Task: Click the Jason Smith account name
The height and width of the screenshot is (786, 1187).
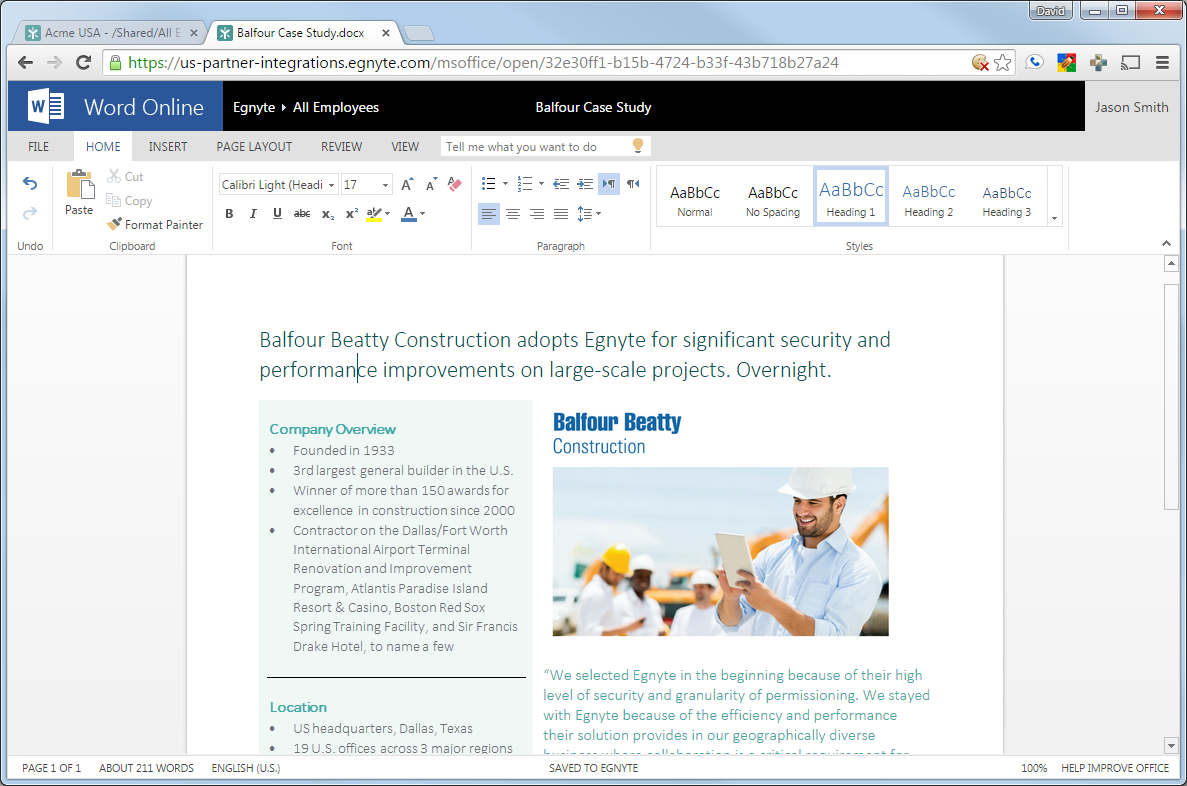Action: pyautogui.click(x=1132, y=108)
